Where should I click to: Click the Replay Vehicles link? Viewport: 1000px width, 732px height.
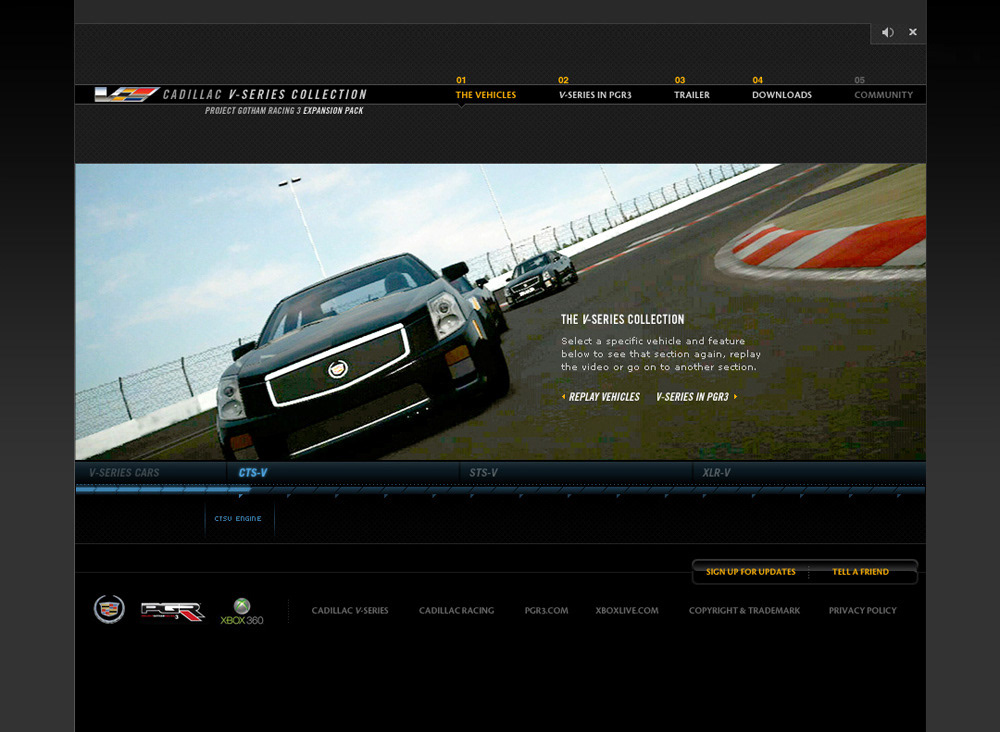601,397
